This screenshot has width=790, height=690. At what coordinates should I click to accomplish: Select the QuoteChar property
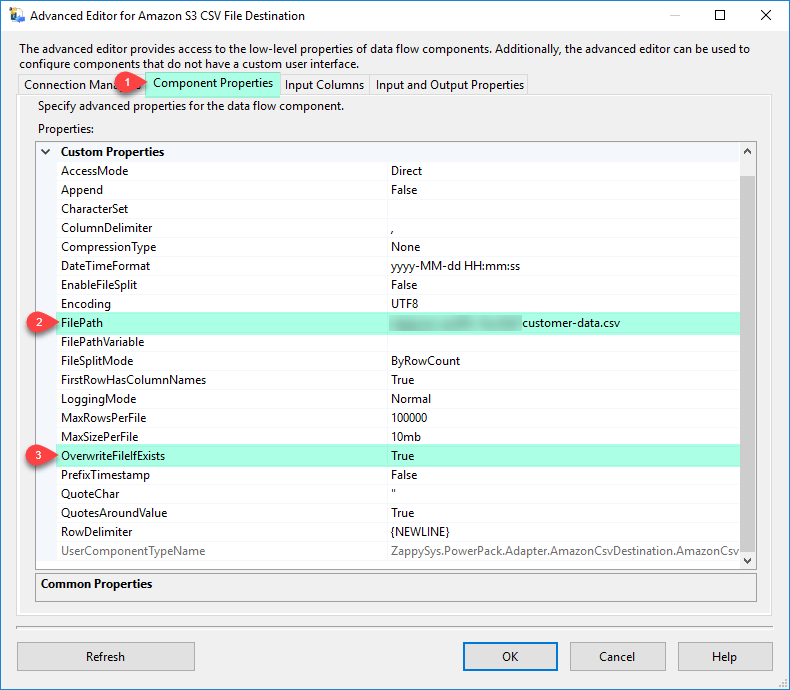[x=90, y=494]
